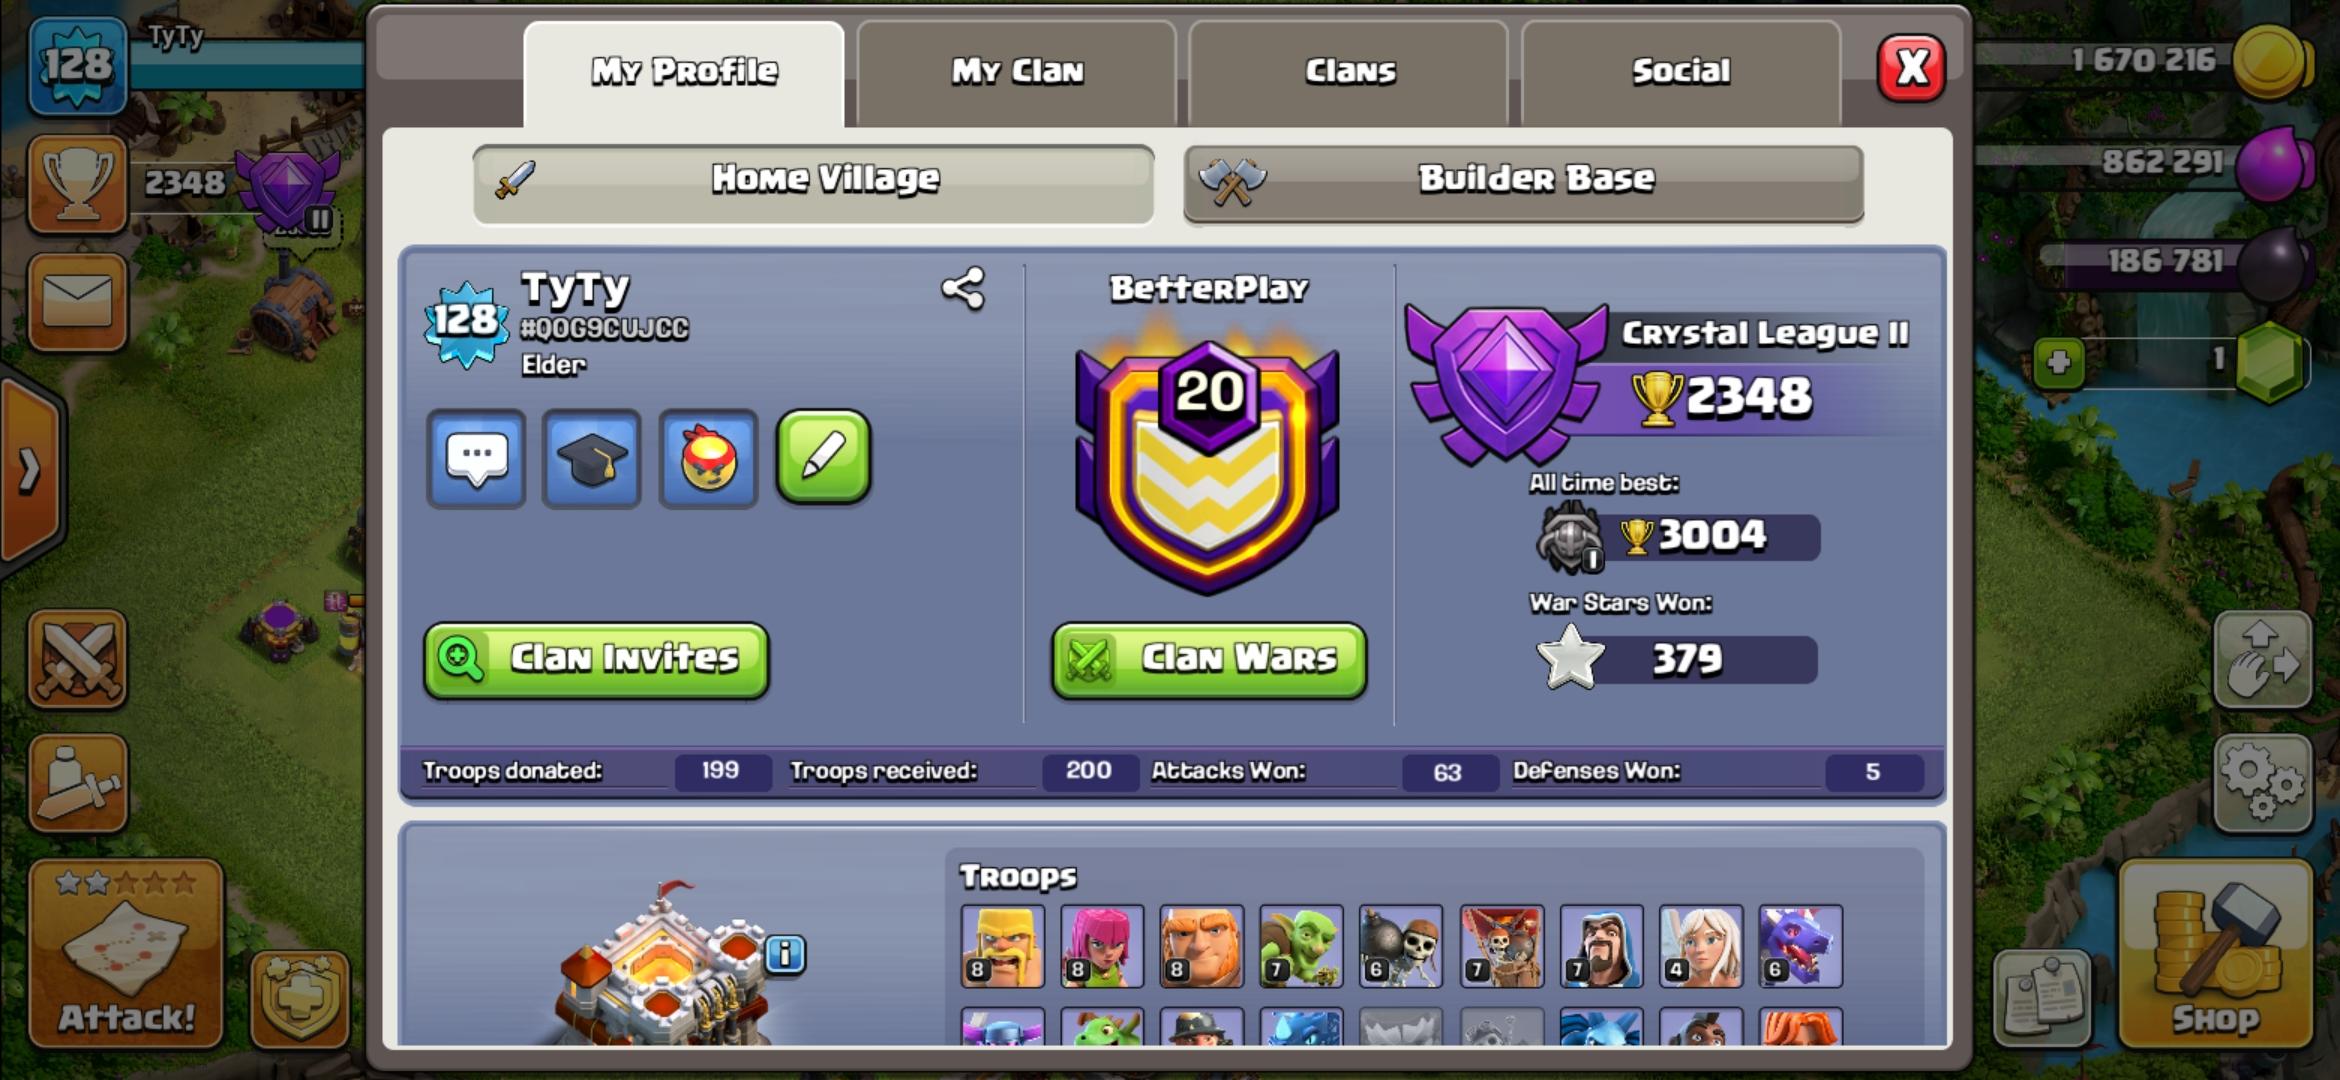This screenshot has height=1080, width=2340.
Task: Open the Social tab
Action: [x=1681, y=73]
